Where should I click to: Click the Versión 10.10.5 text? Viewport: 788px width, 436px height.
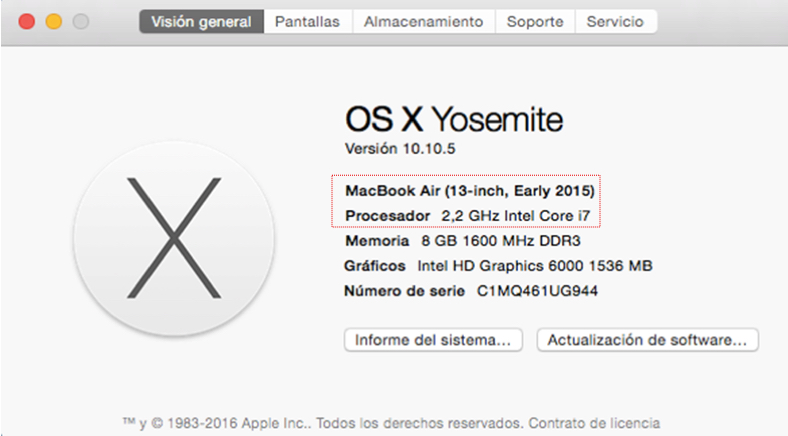pos(400,149)
